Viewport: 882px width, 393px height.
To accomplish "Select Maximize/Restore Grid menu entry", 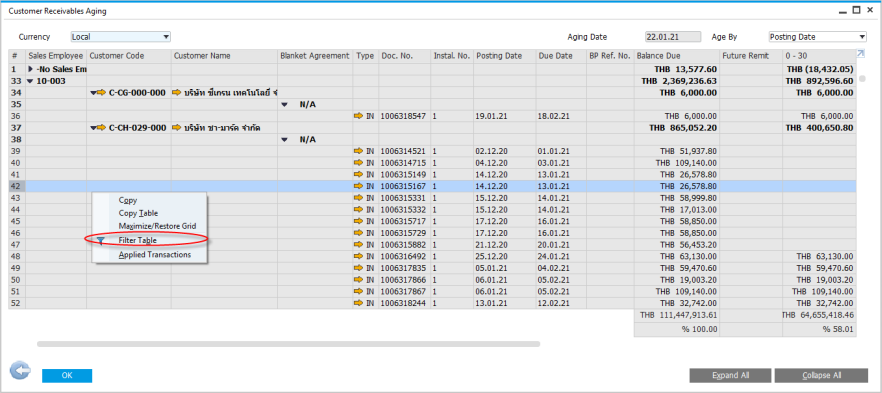I will click(158, 226).
